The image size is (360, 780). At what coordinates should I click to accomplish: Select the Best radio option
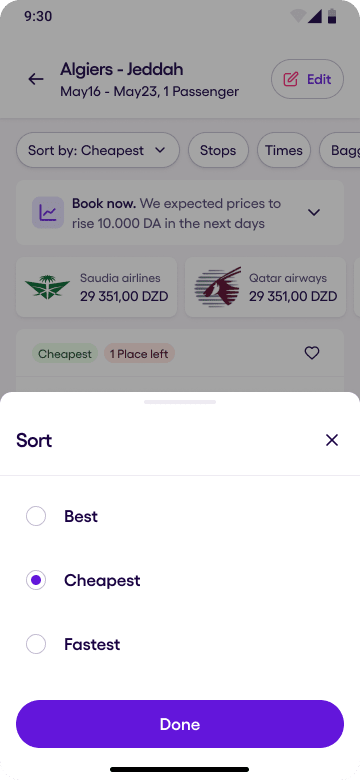pyautogui.click(x=36, y=516)
